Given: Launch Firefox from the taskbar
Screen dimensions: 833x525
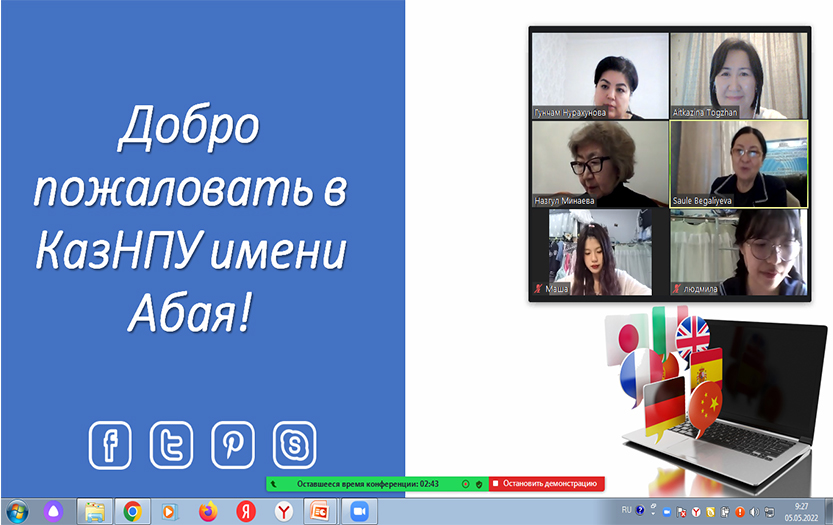Looking at the screenshot, I should pos(207,511).
